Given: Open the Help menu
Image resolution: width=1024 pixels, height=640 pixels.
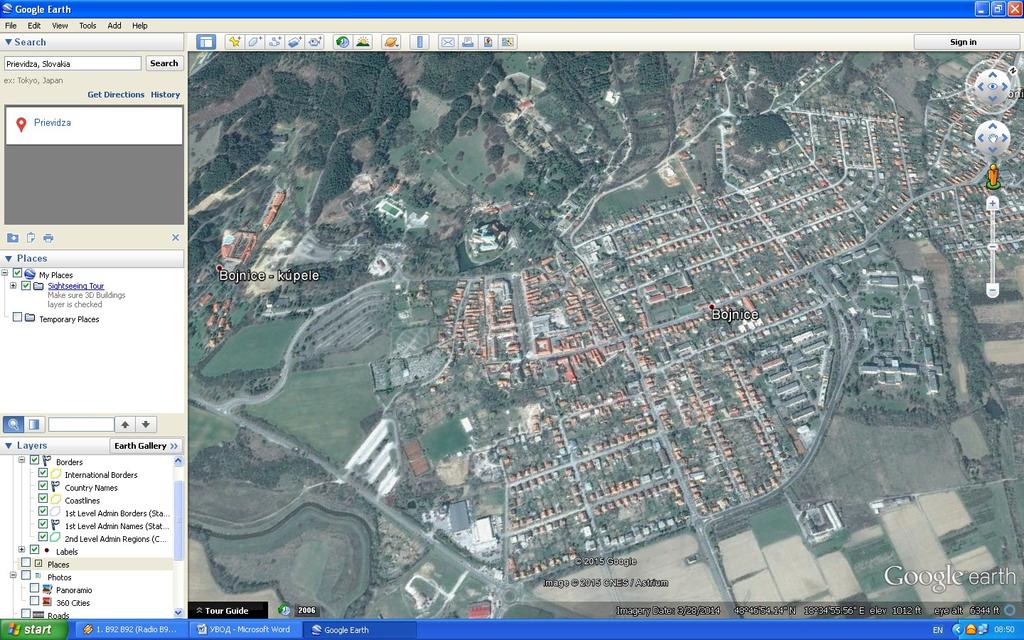Looking at the screenshot, I should point(140,25).
